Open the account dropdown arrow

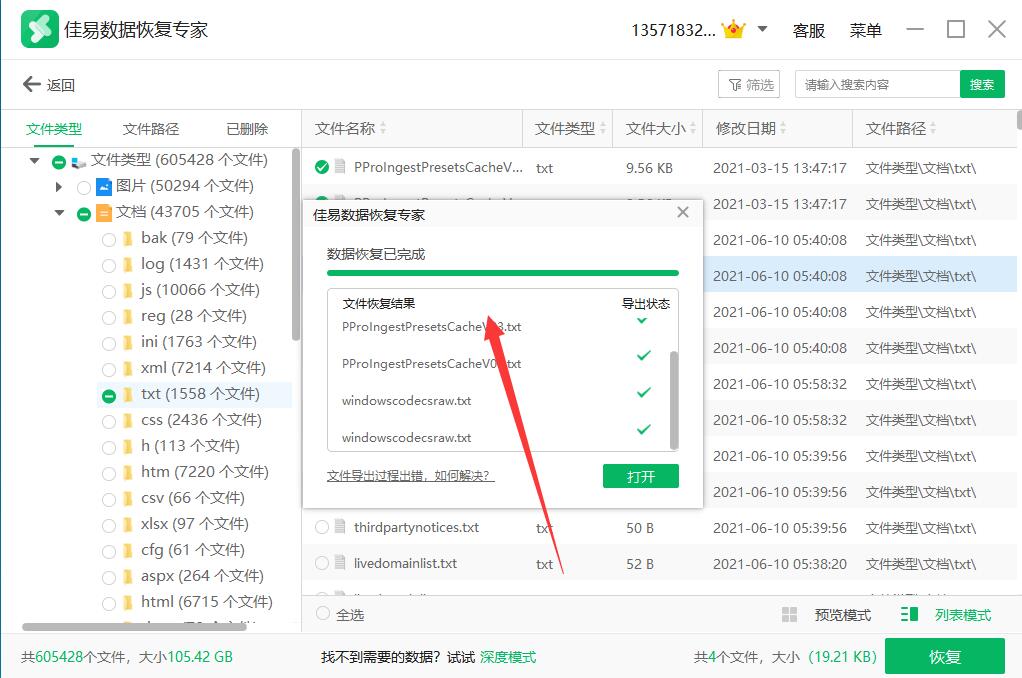(x=763, y=29)
